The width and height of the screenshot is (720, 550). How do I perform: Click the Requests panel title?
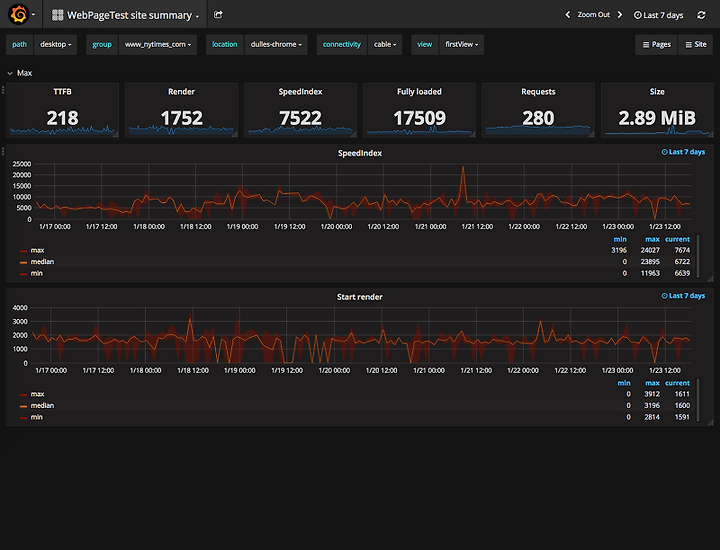click(x=538, y=92)
